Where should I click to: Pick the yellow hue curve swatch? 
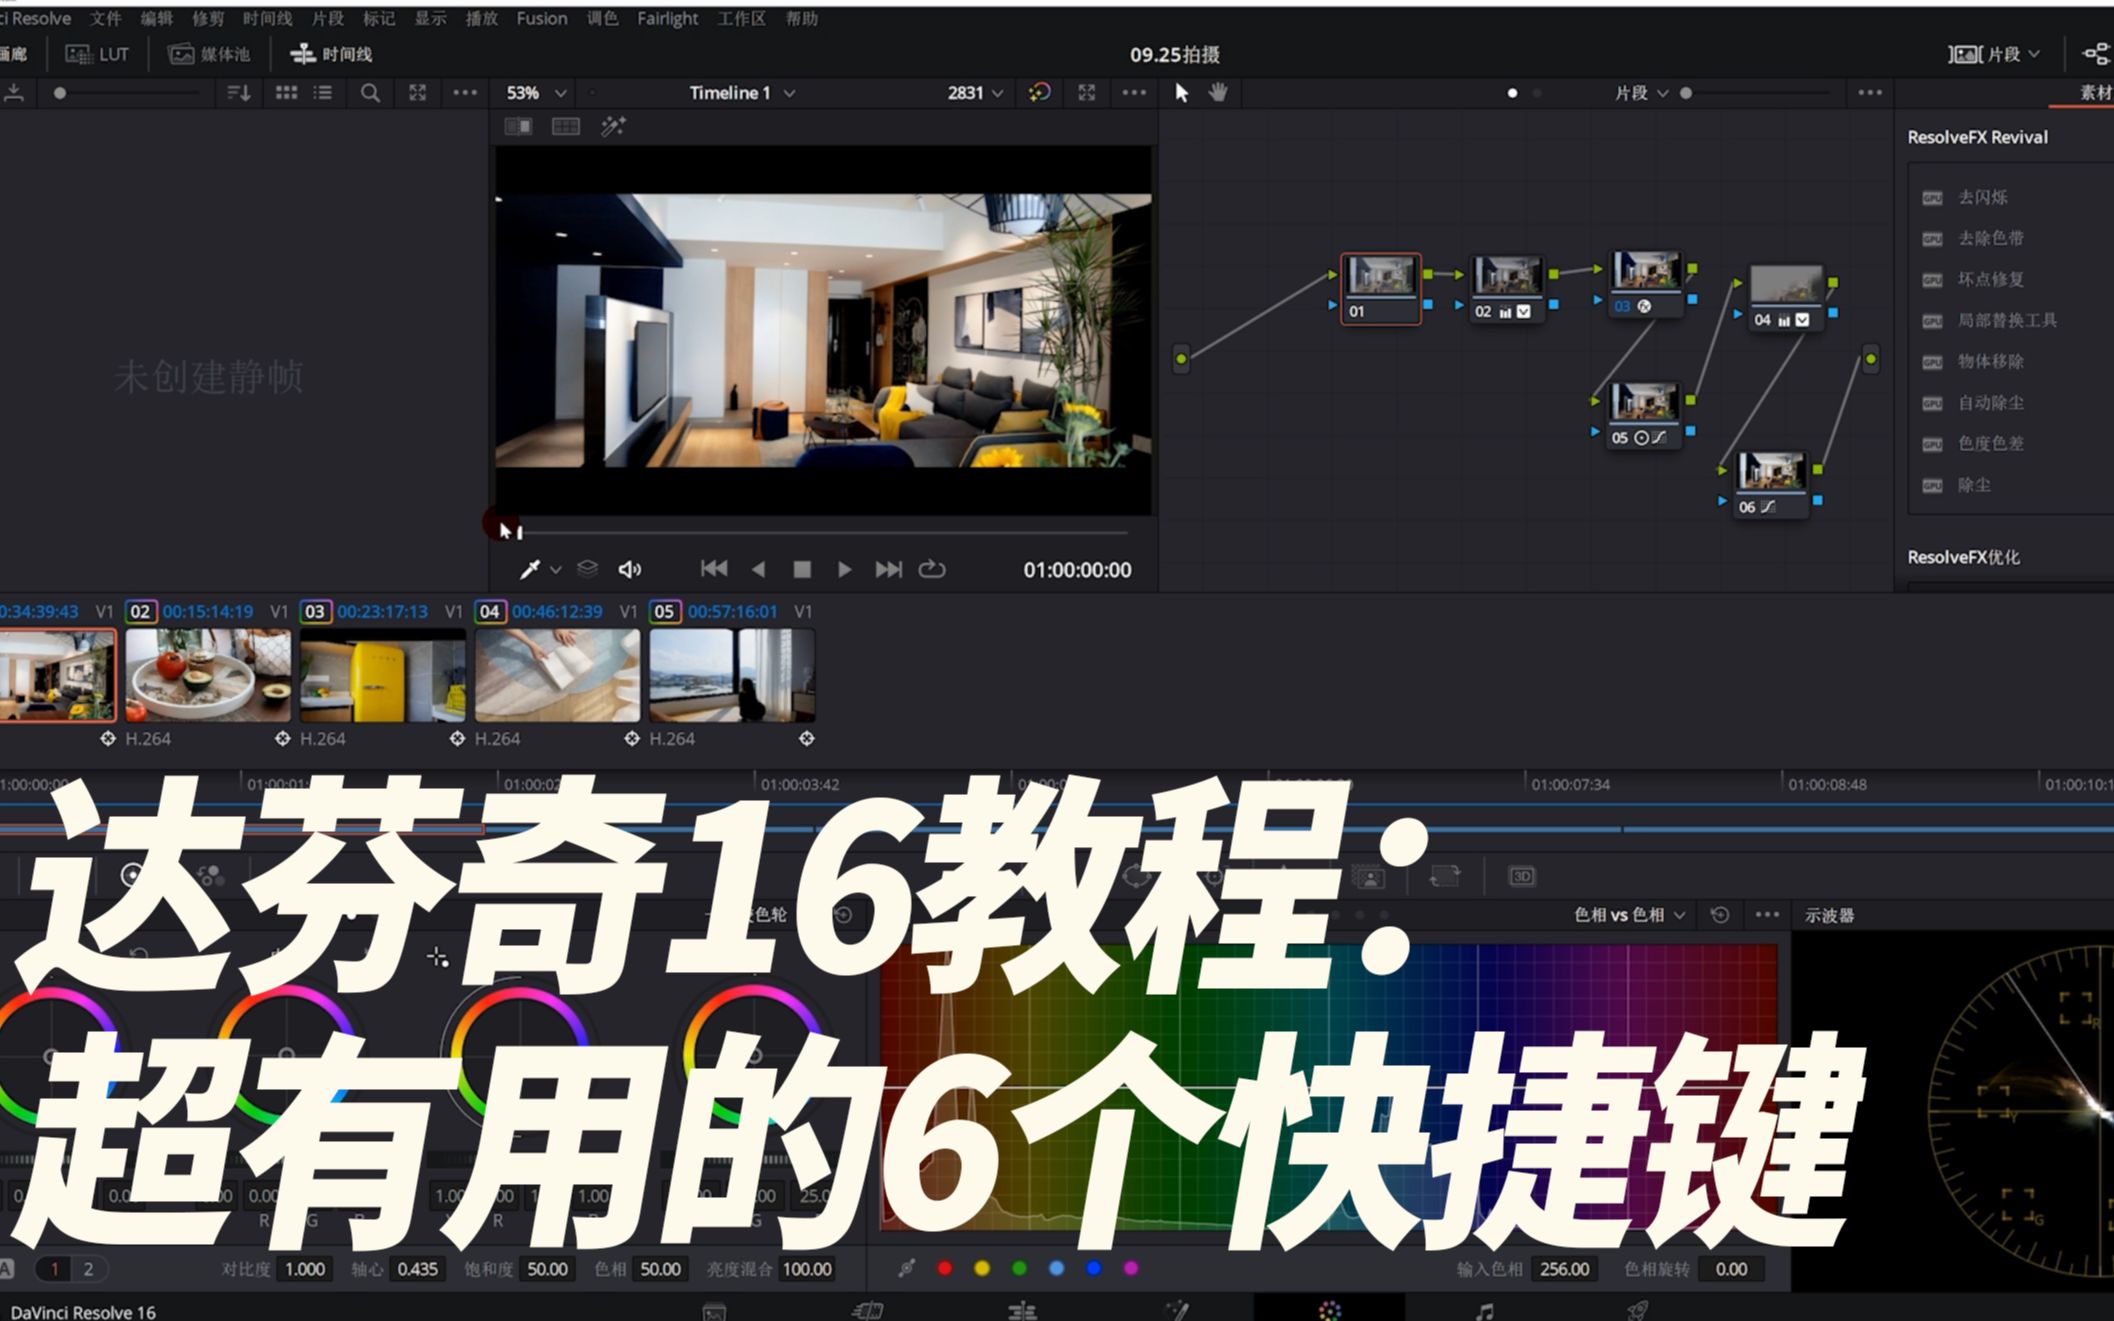coord(982,1268)
